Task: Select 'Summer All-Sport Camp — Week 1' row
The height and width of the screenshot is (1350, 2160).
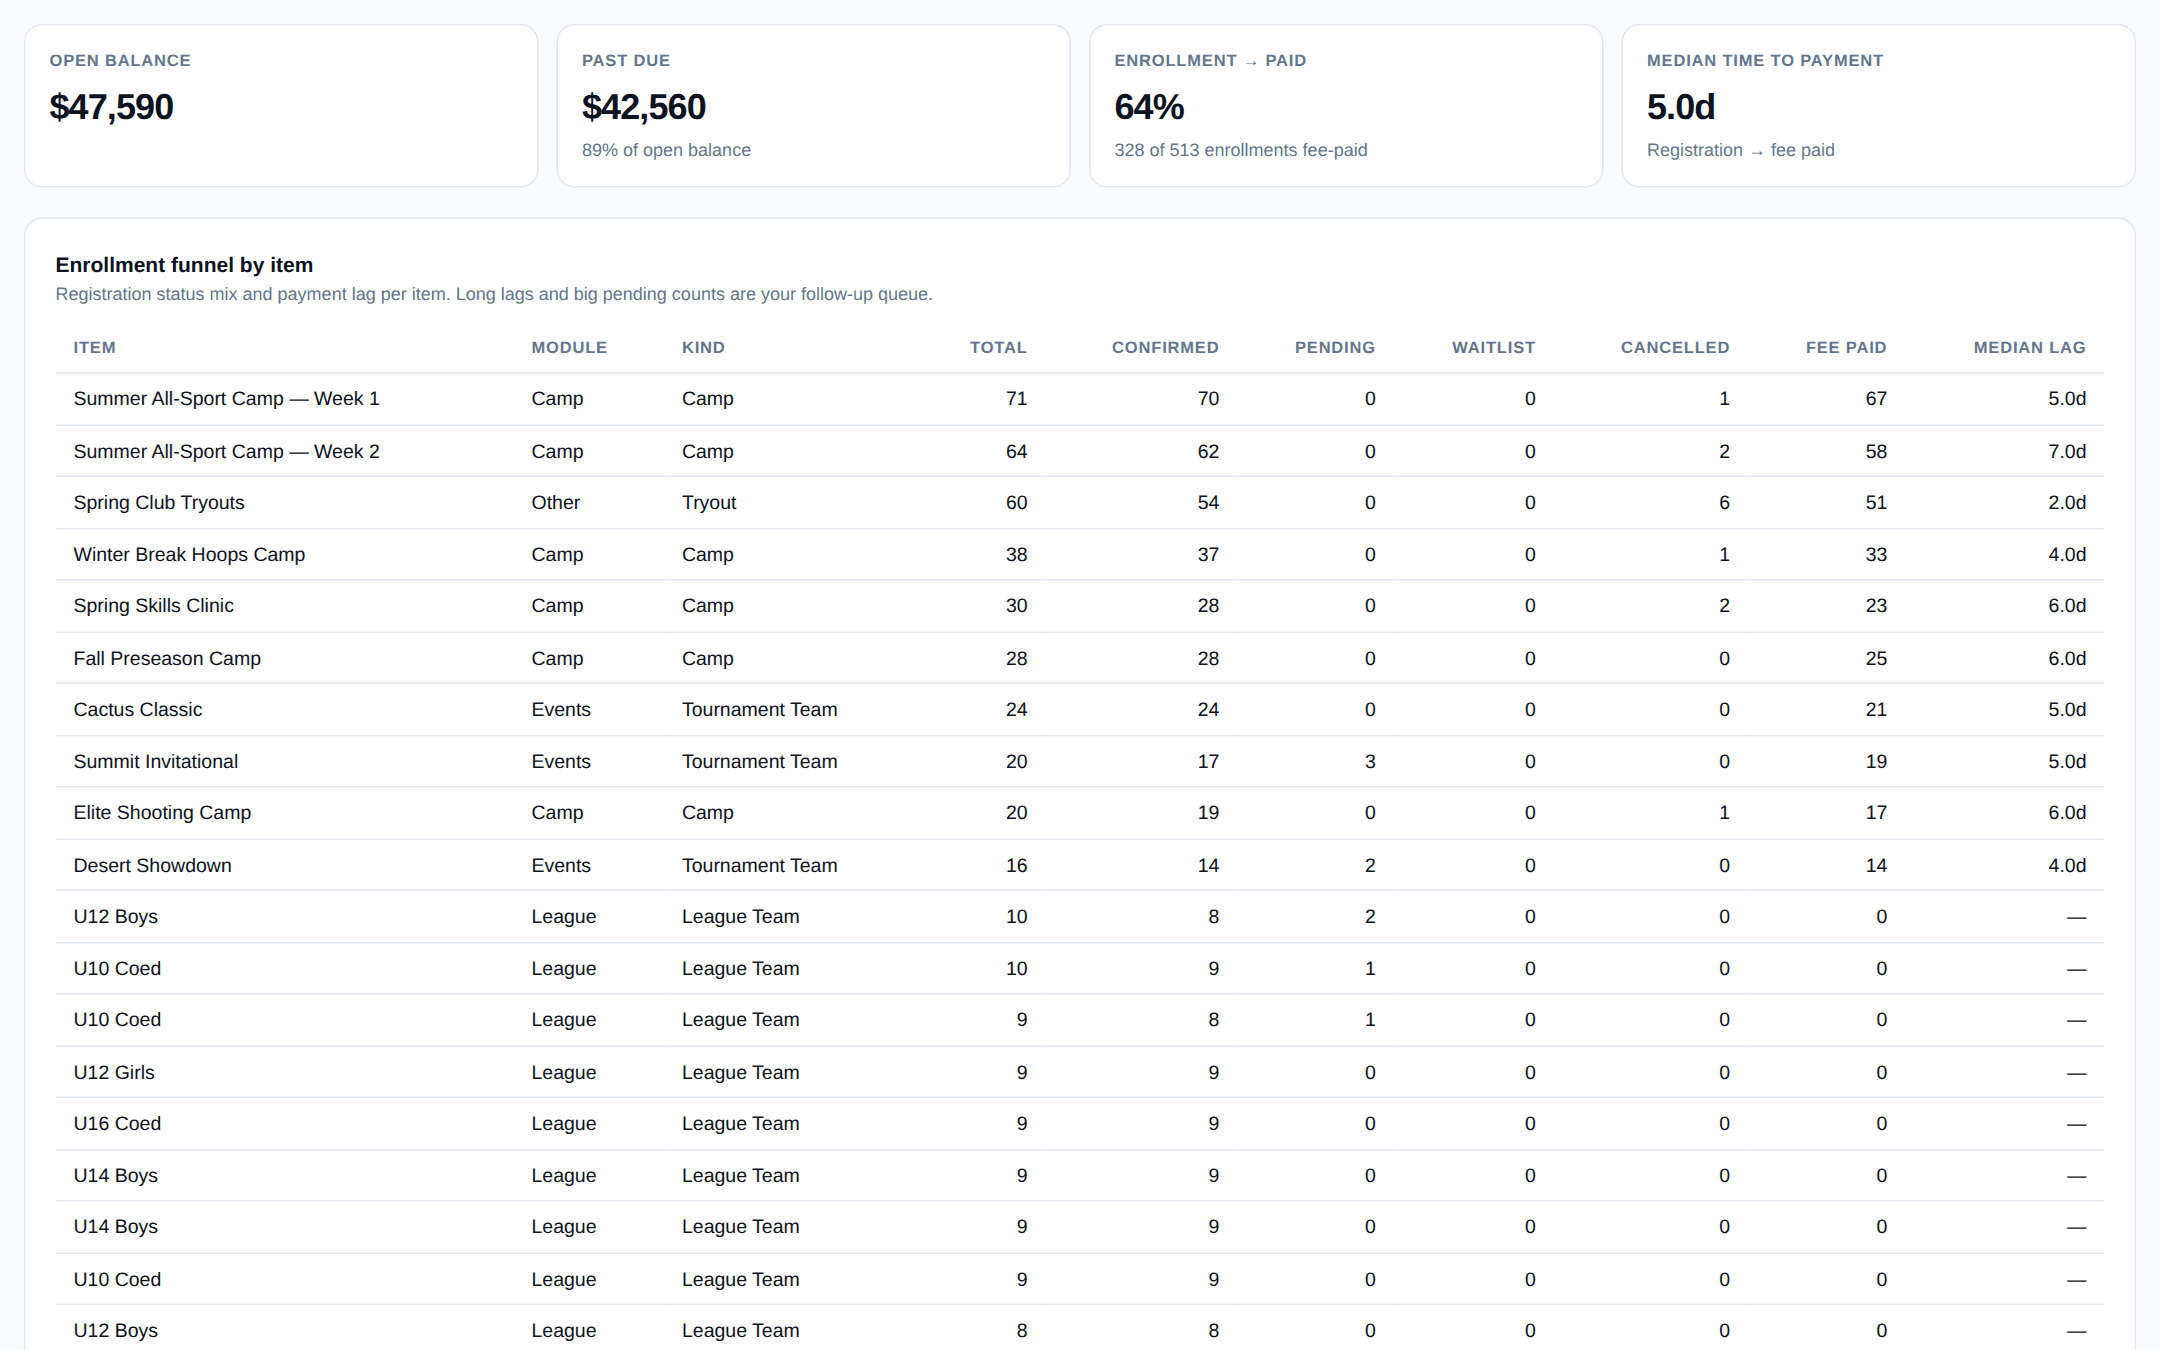Action: pos(1079,399)
